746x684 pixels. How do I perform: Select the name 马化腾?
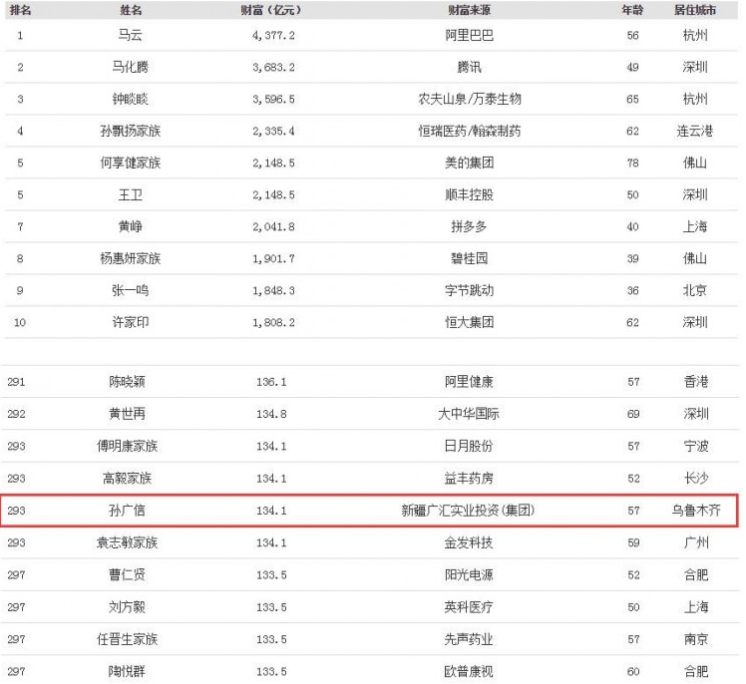click(130, 67)
